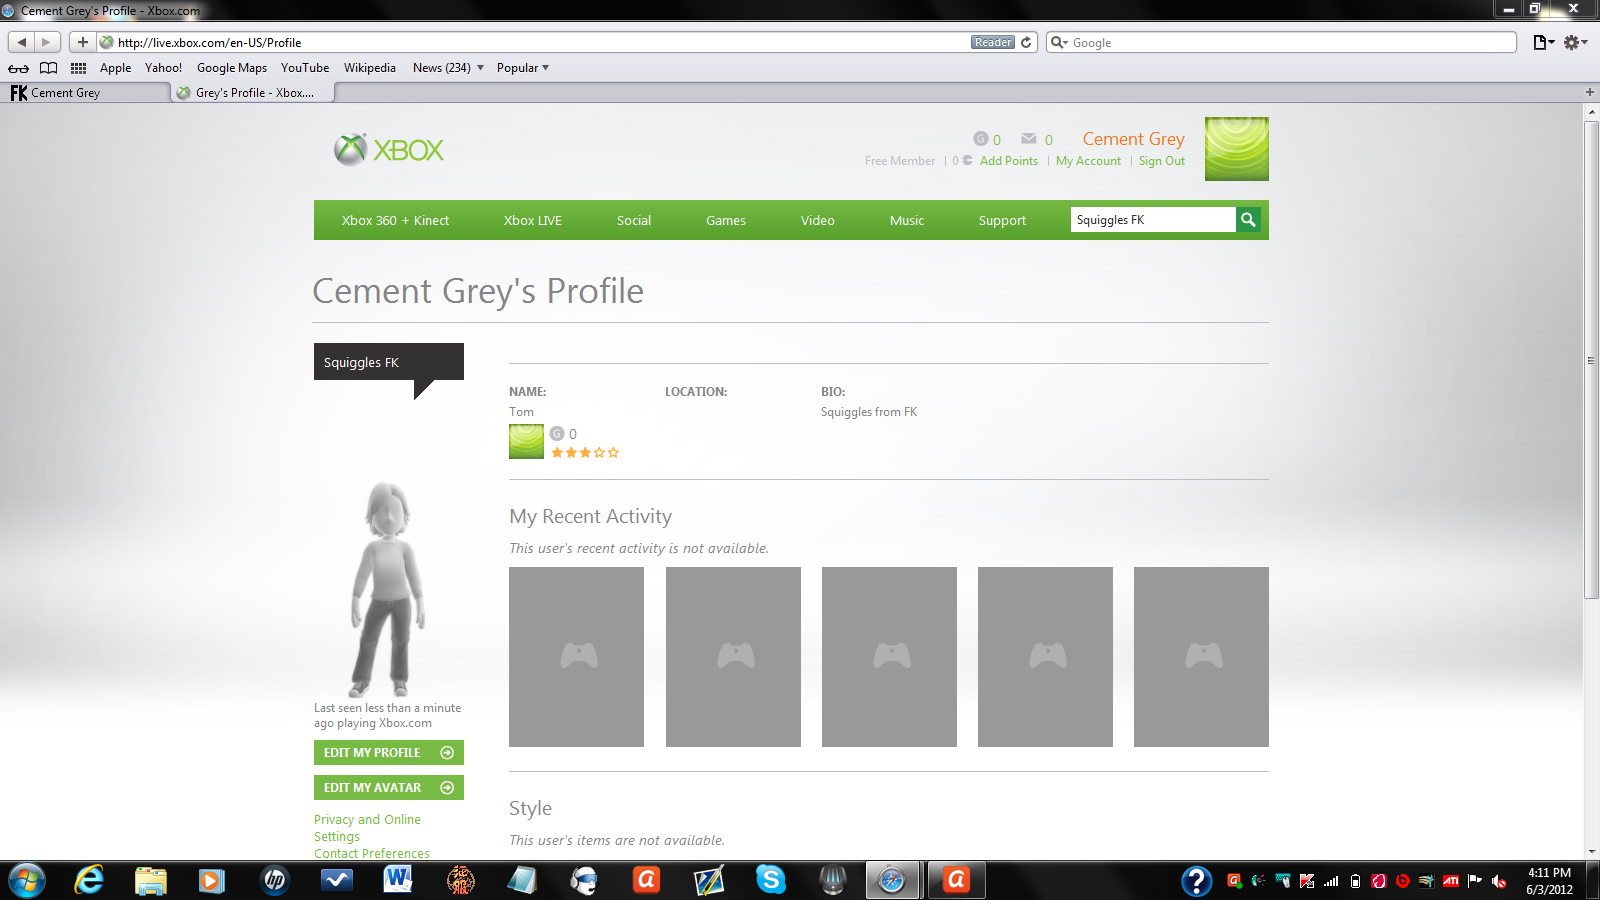Go back with Safari's back arrow
Viewport: 1600px width, 900px height.
tap(22, 42)
